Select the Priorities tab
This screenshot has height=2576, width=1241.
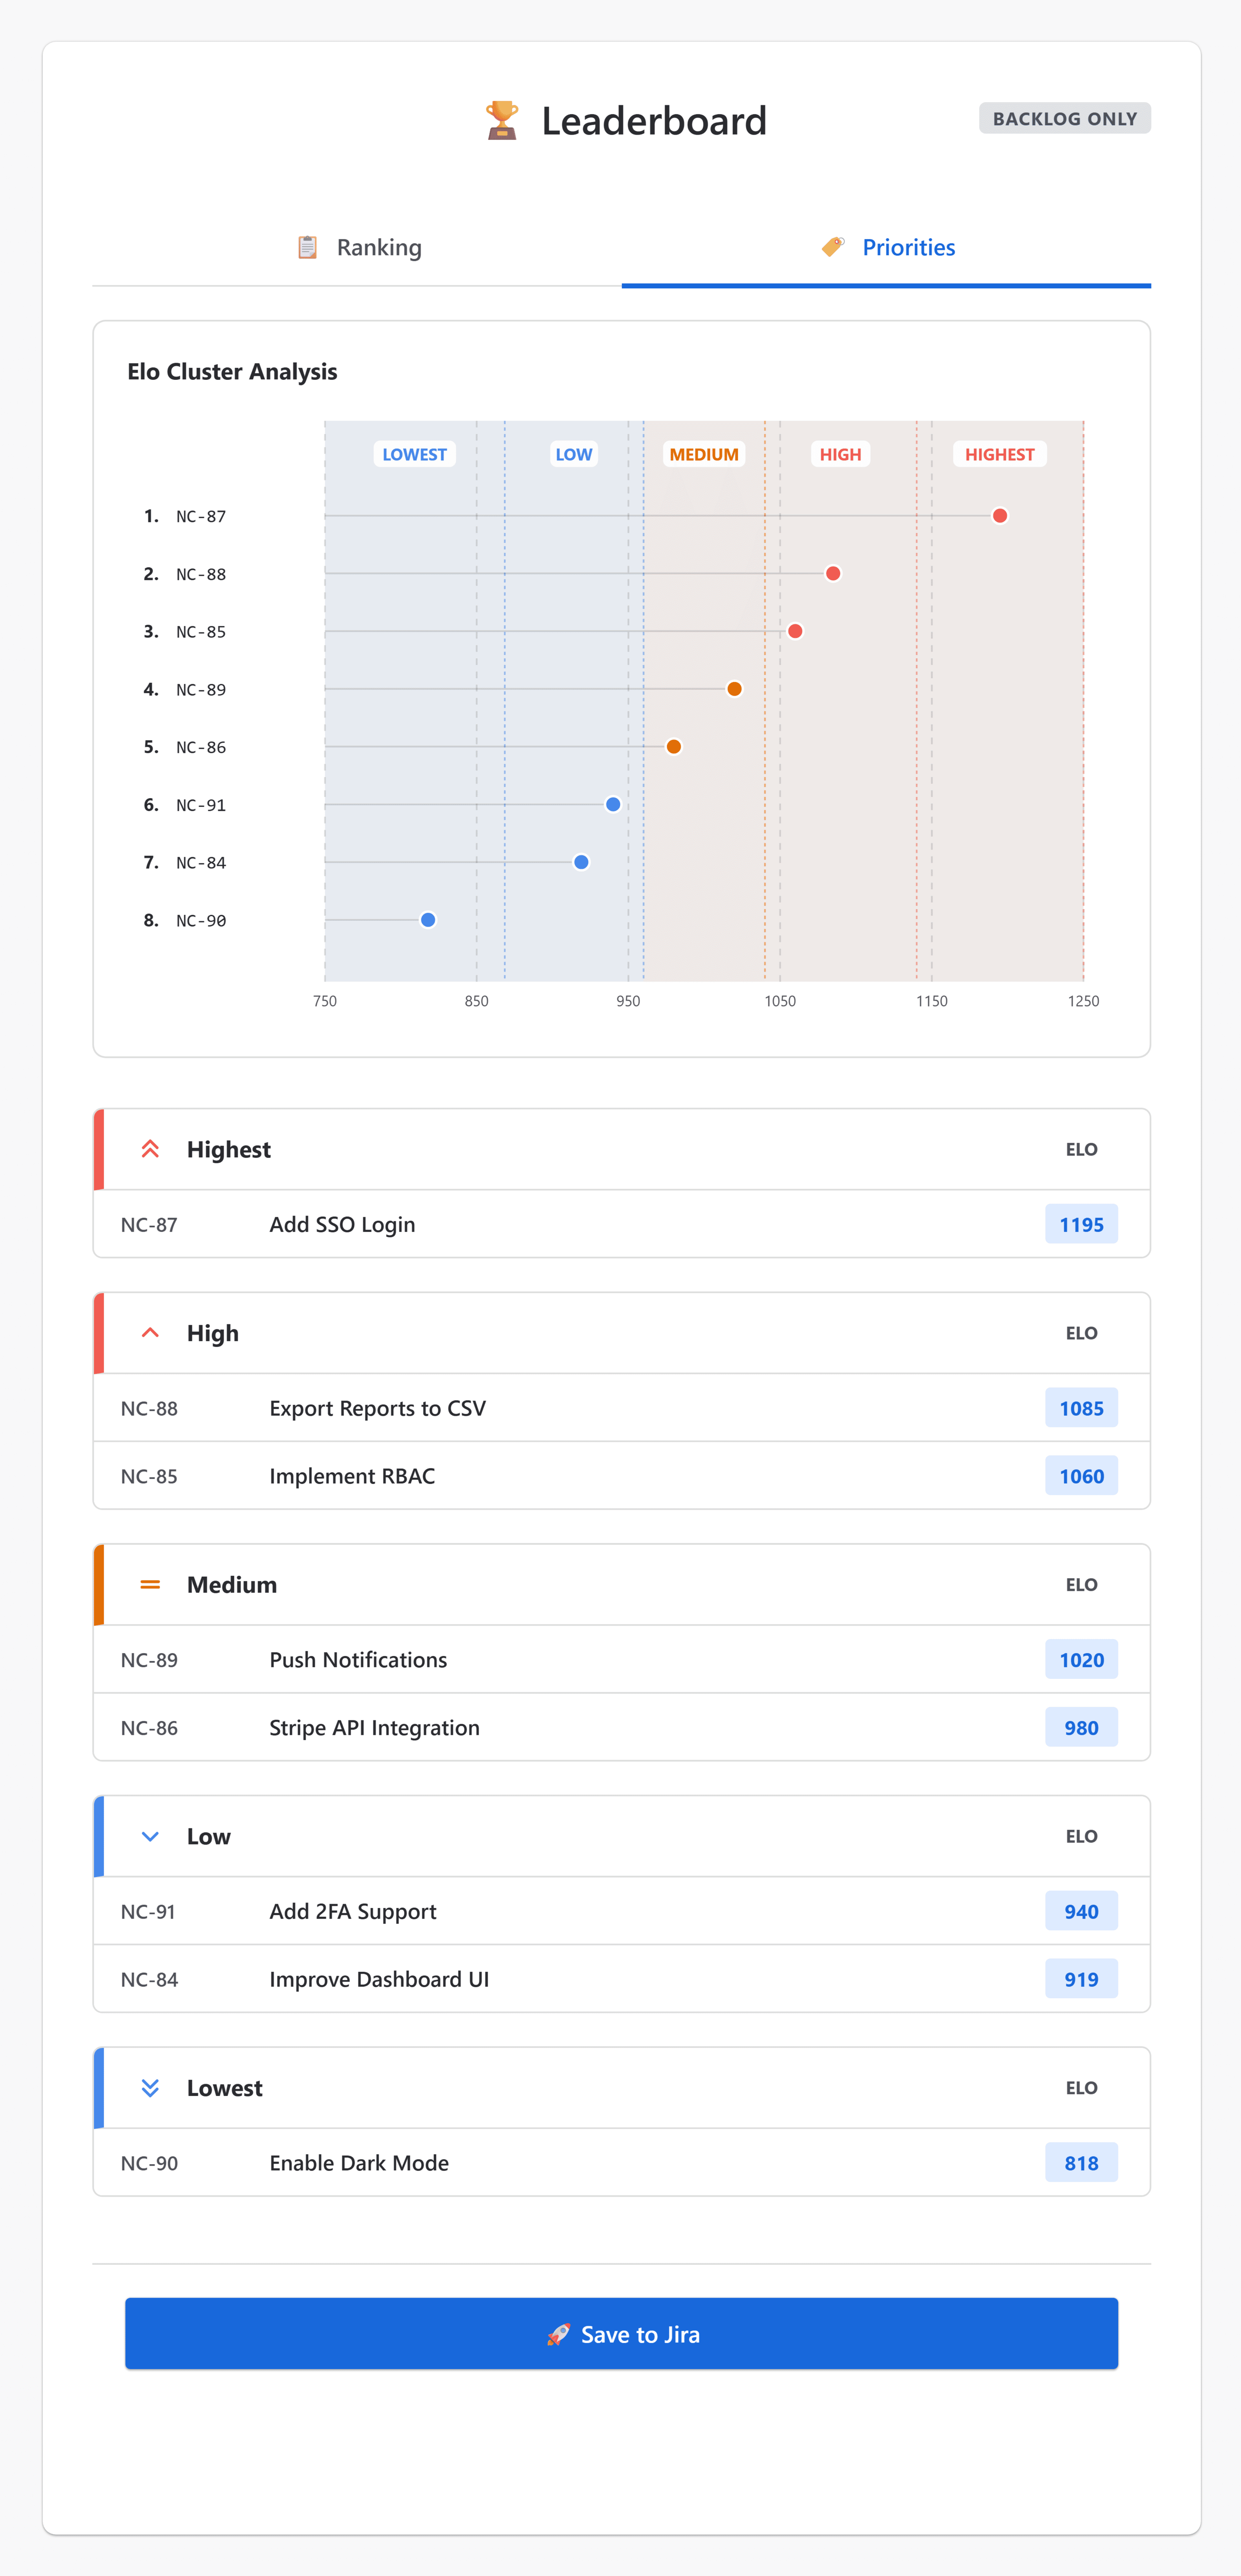tap(886, 247)
